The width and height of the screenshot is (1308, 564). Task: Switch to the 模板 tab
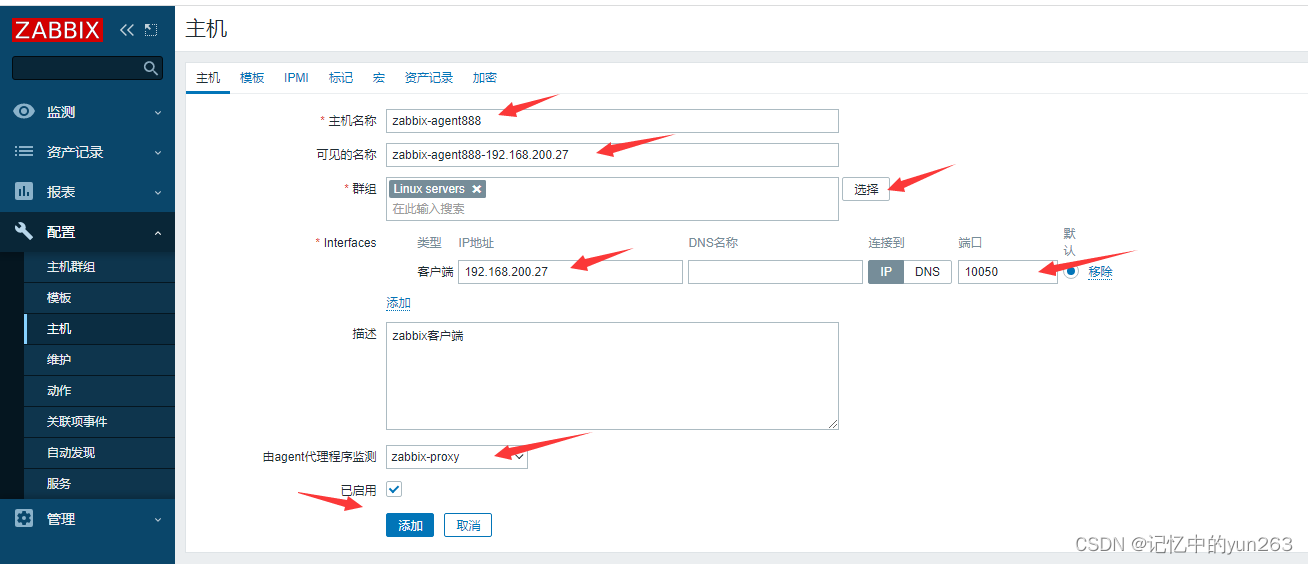click(x=252, y=78)
